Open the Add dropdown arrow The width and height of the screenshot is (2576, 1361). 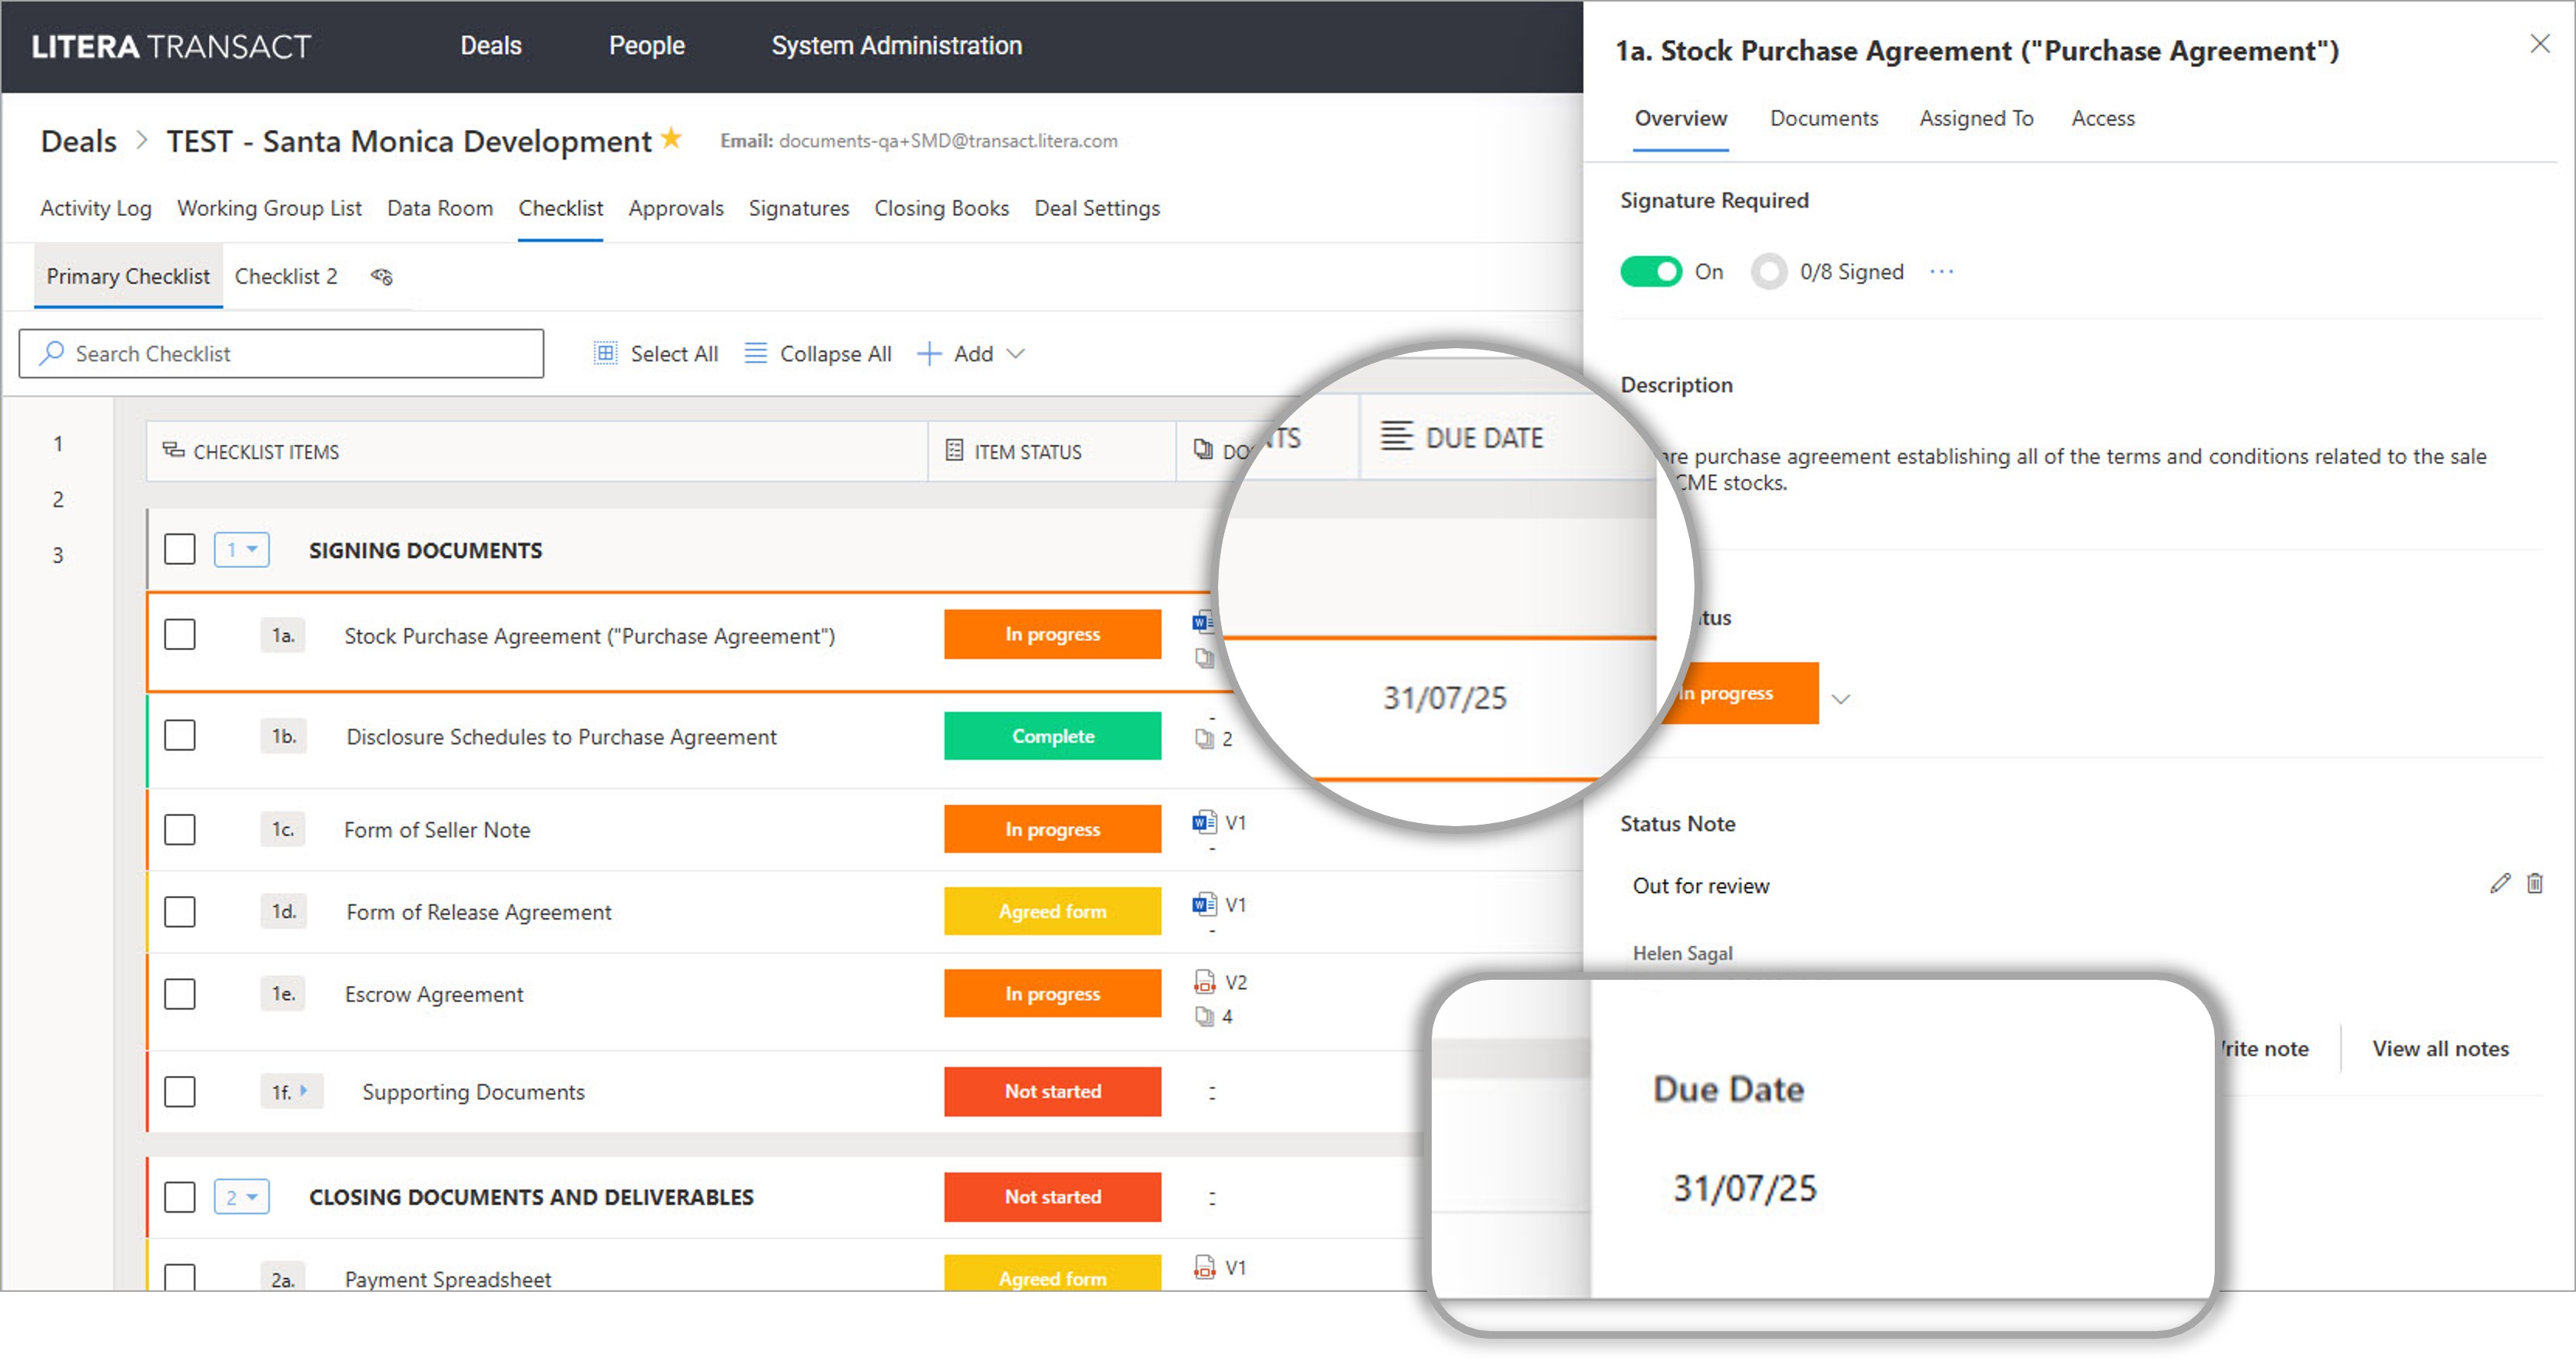coord(1016,354)
